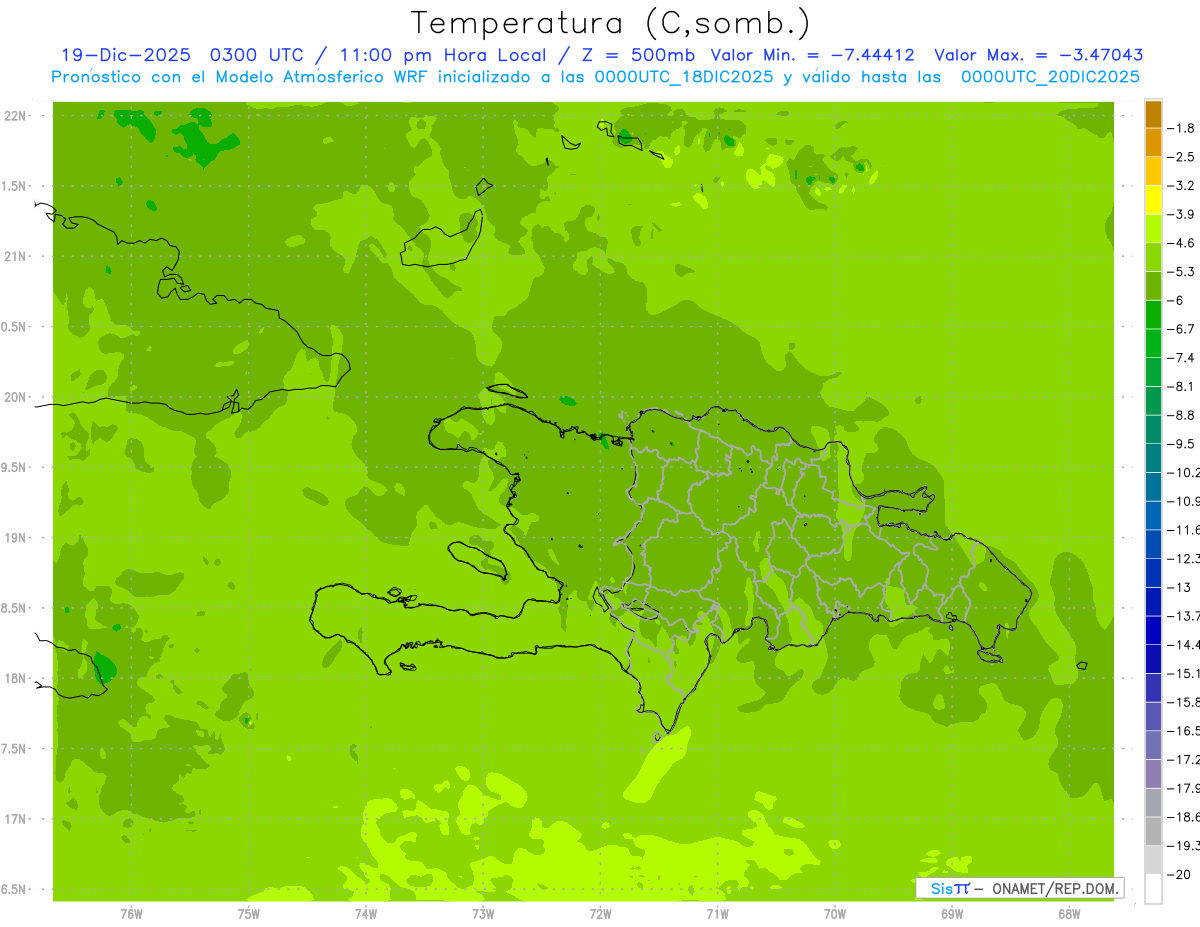Pick the lime swatch between -3.9 and -4.6

(1153, 229)
